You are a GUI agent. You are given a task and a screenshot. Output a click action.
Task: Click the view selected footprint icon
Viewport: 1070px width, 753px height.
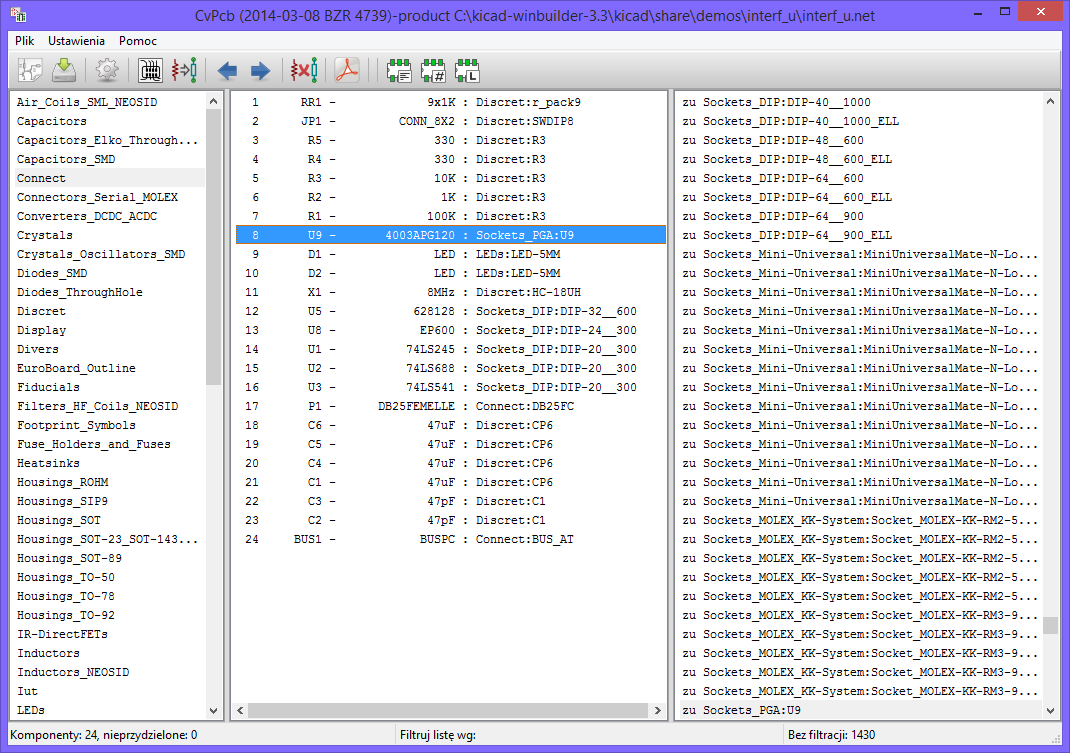click(150, 70)
